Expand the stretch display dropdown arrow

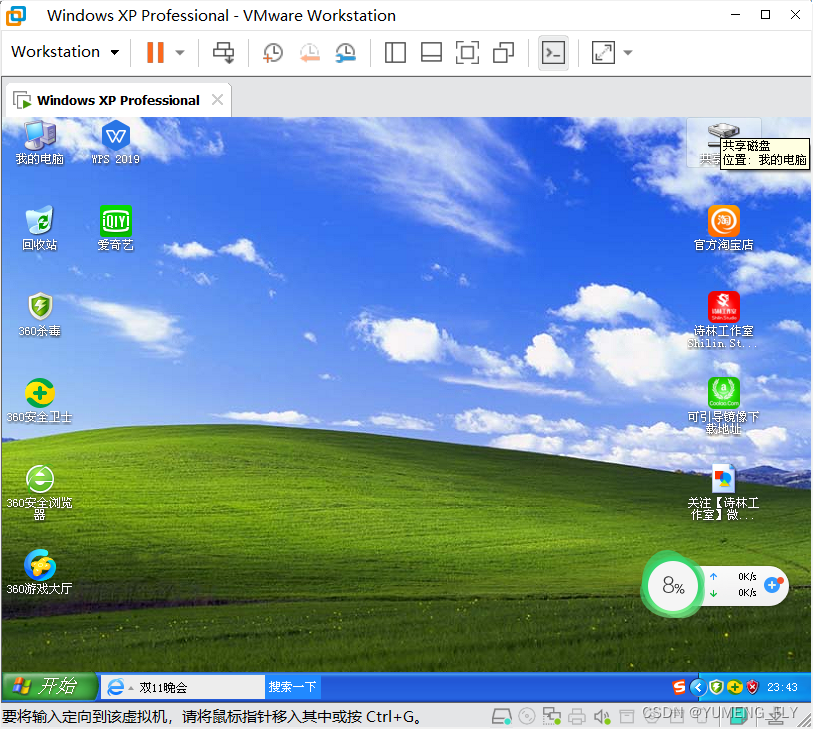pos(628,52)
